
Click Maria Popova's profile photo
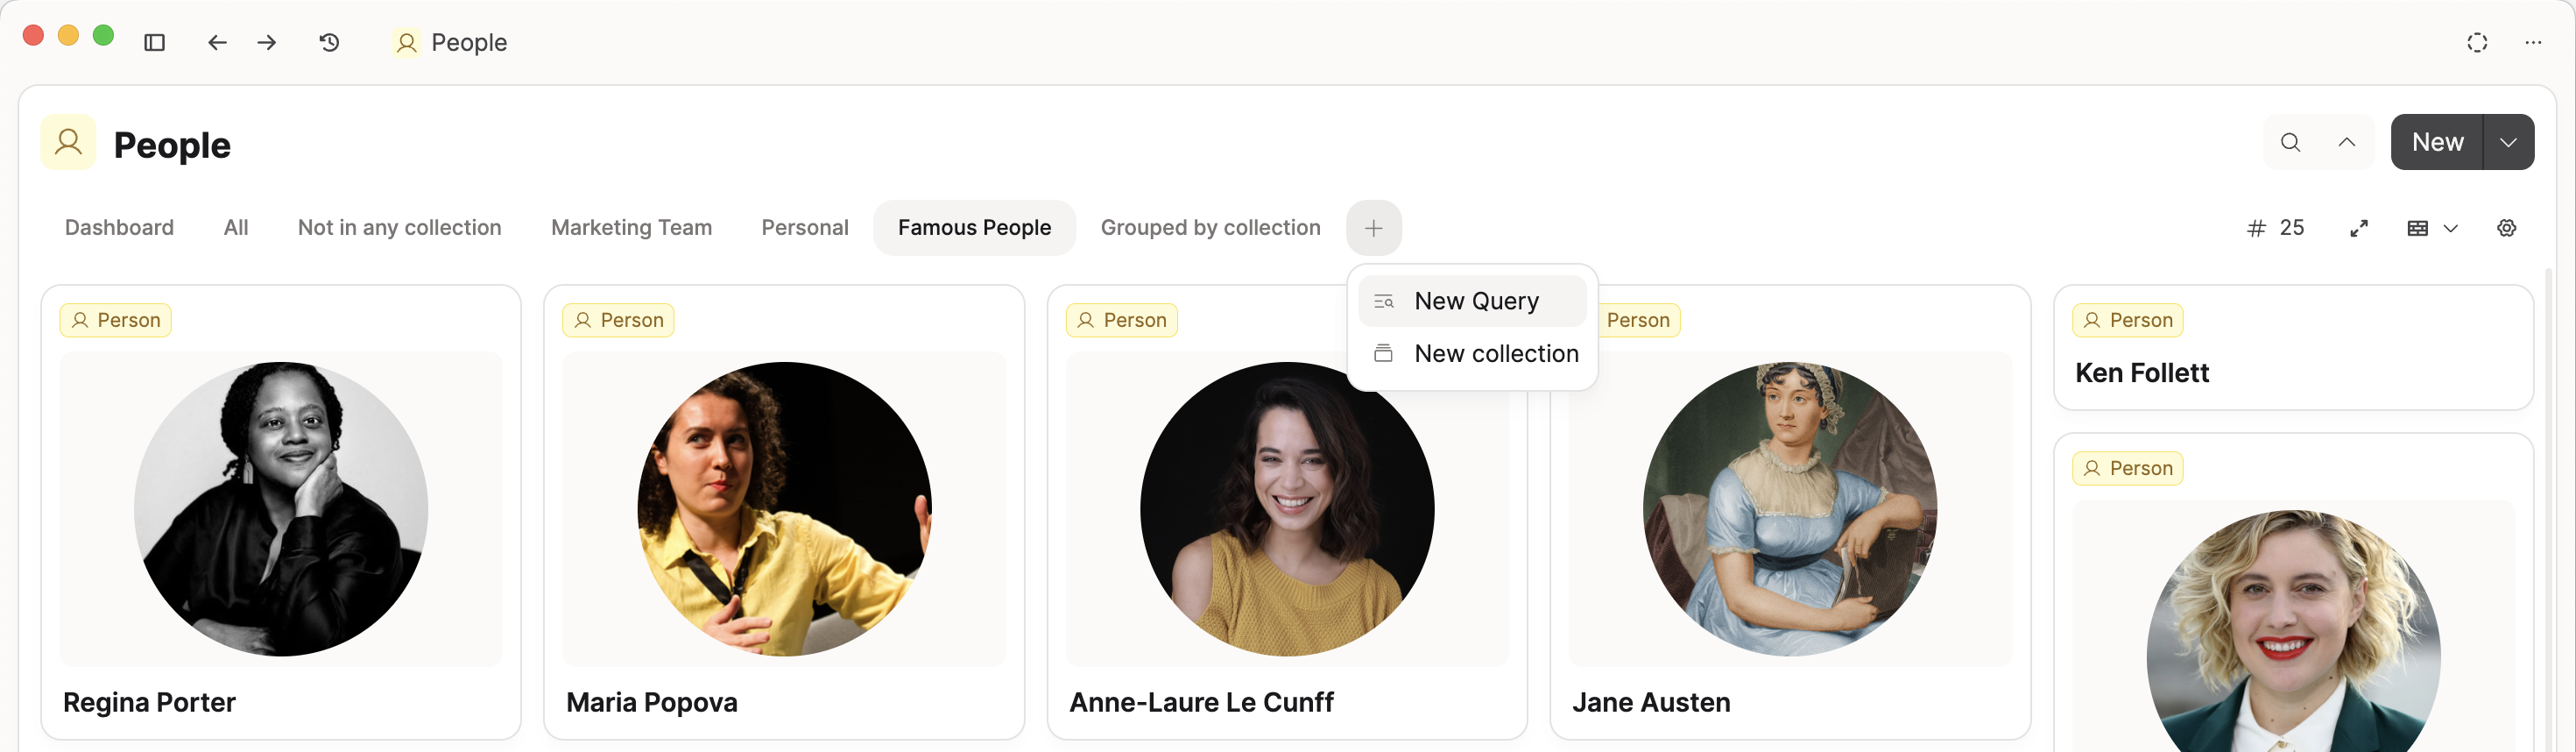[784, 509]
